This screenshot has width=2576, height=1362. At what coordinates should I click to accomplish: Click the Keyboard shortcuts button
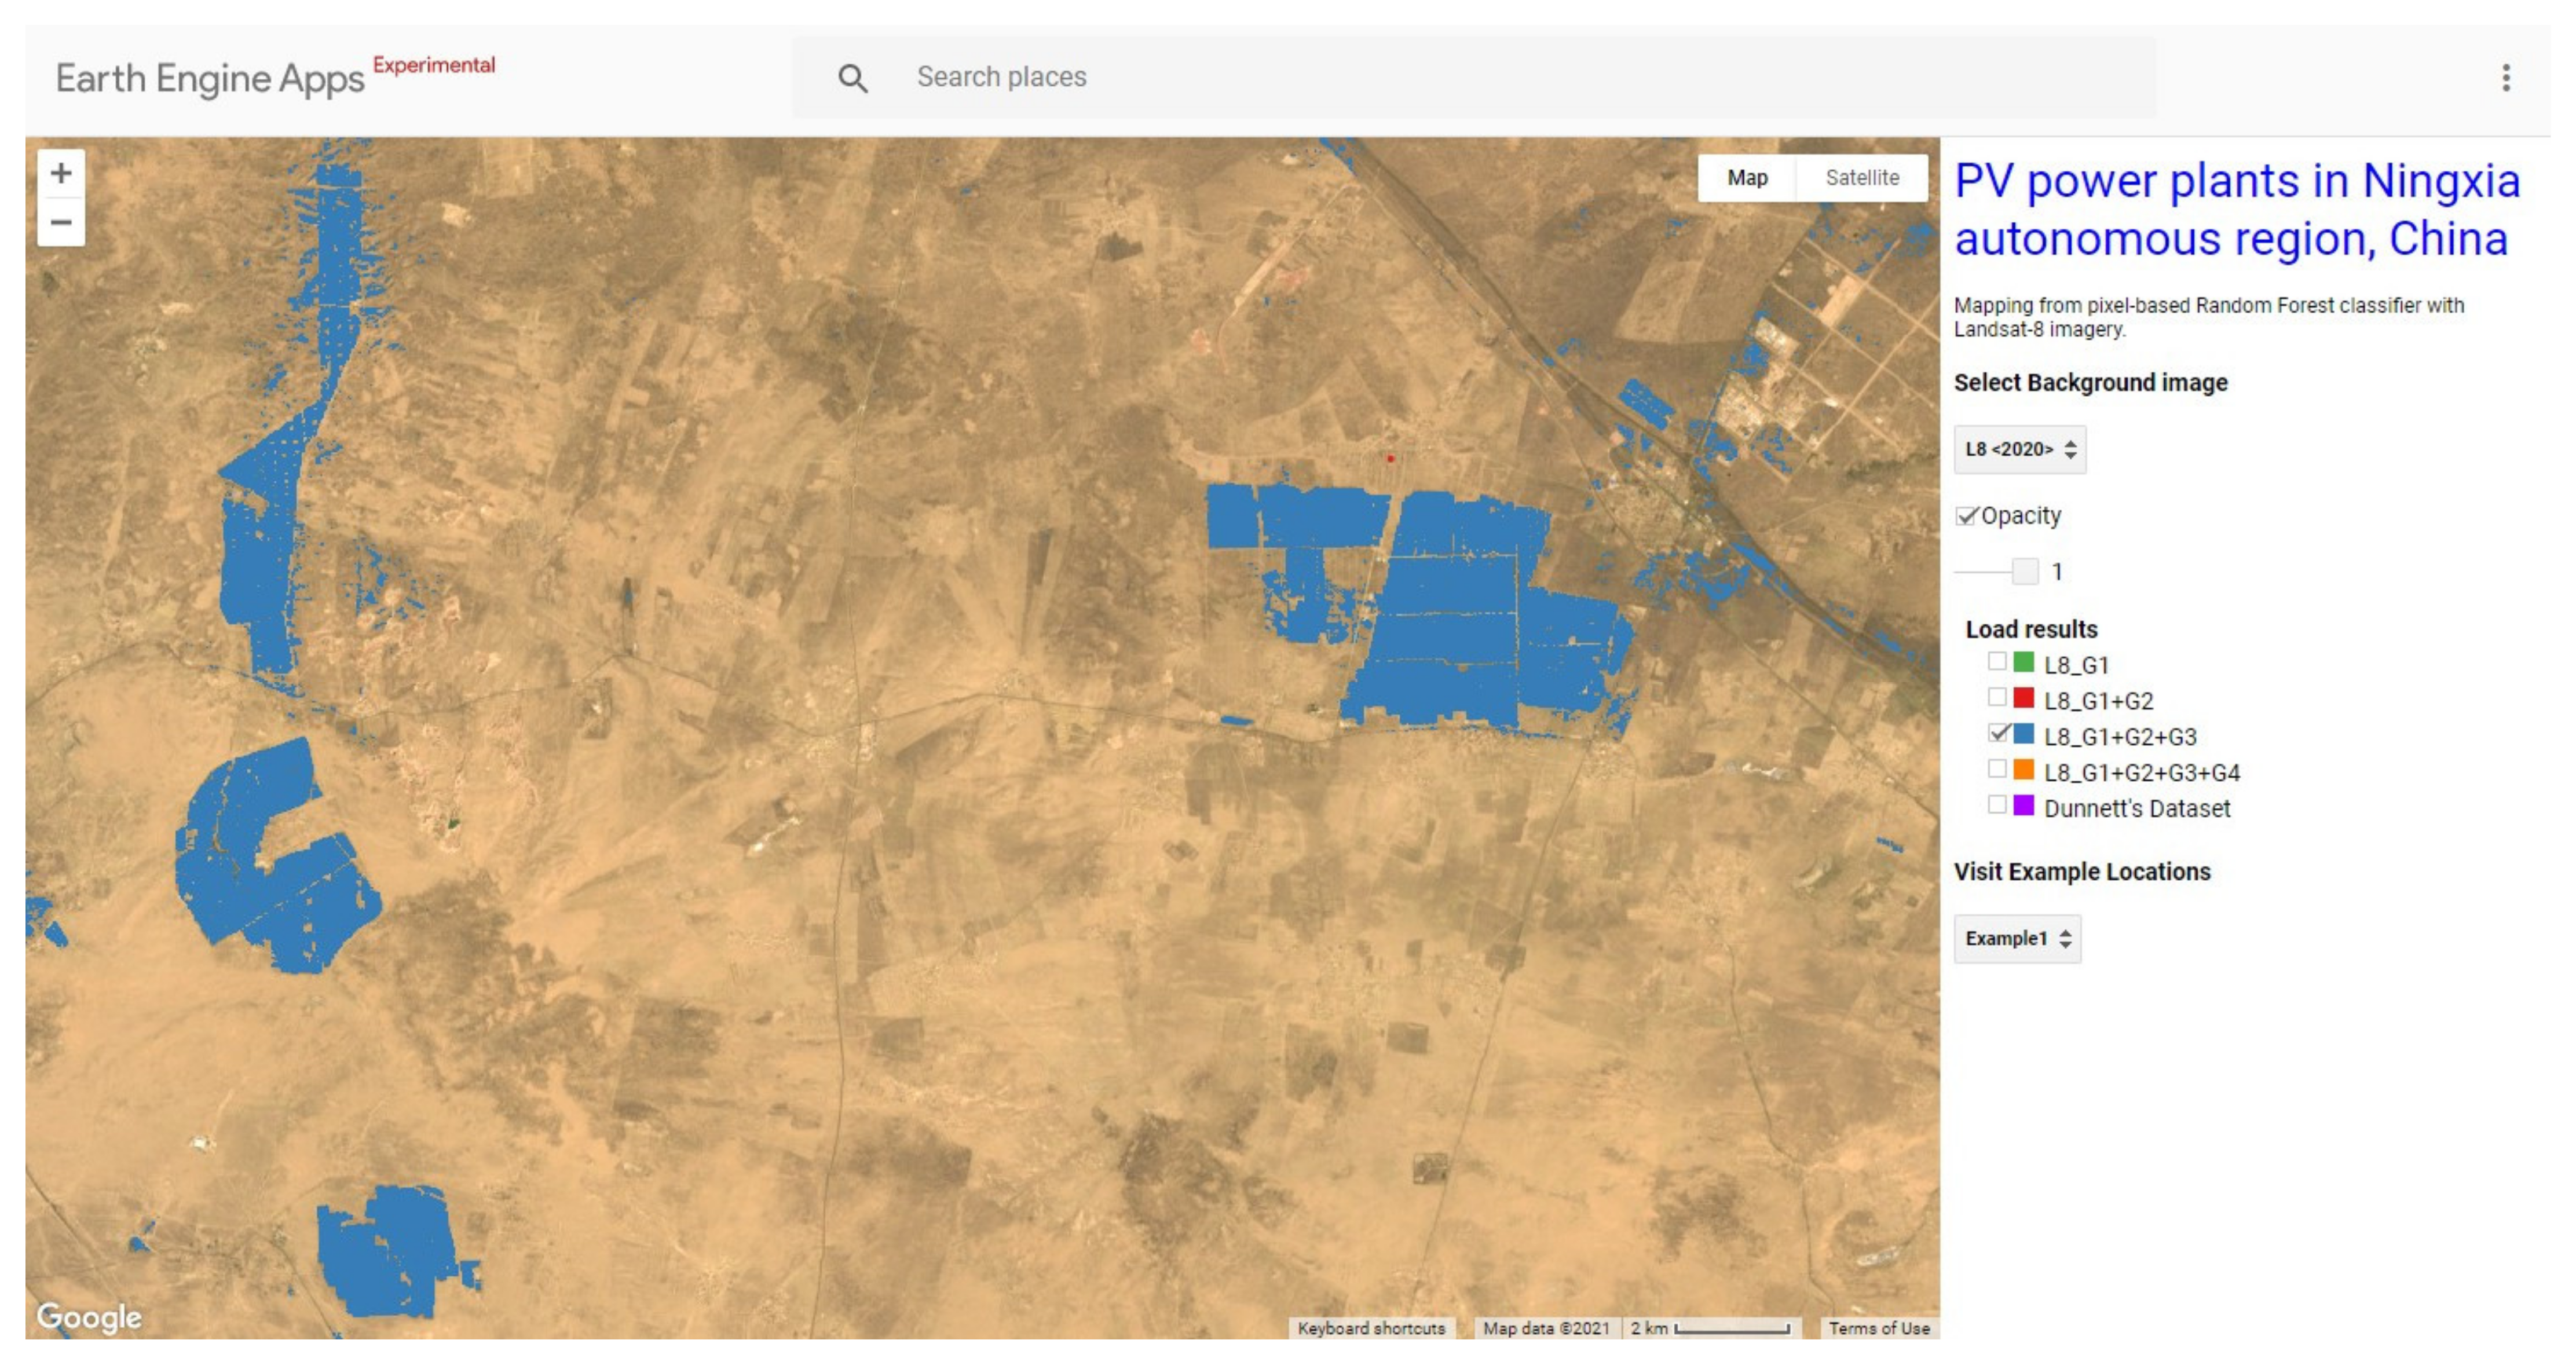tap(1371, 1327)
